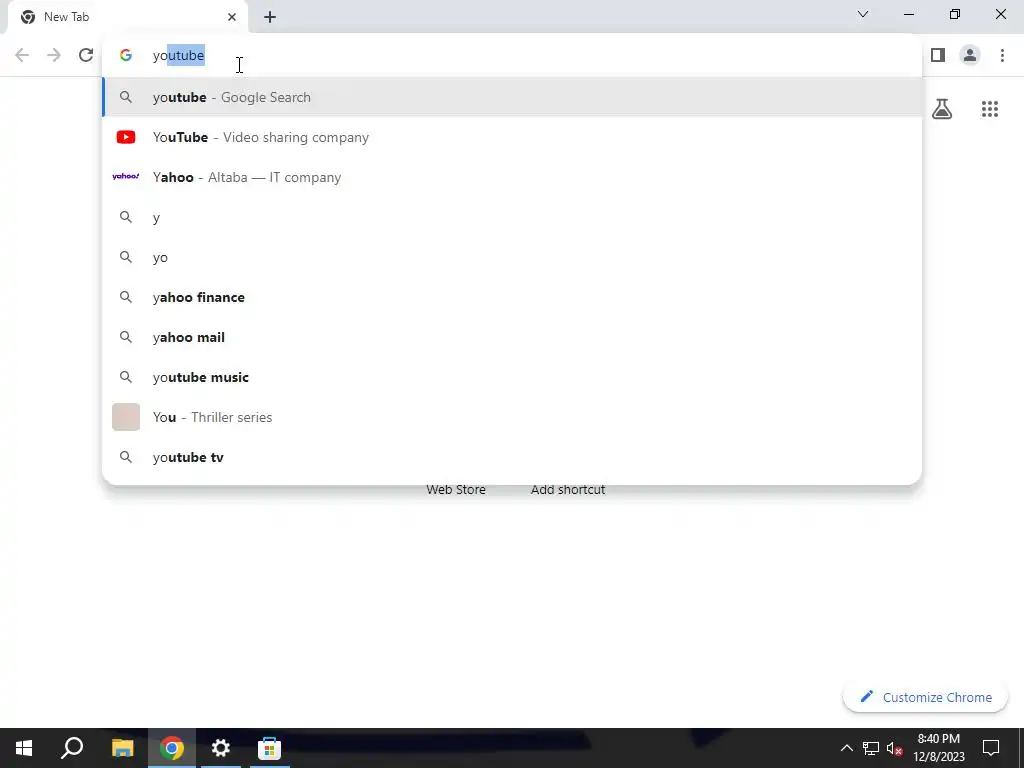Open the Chrome profile avatar menu
The width and height of the screenshot is (1024, 768).
(x=970, y=55)
